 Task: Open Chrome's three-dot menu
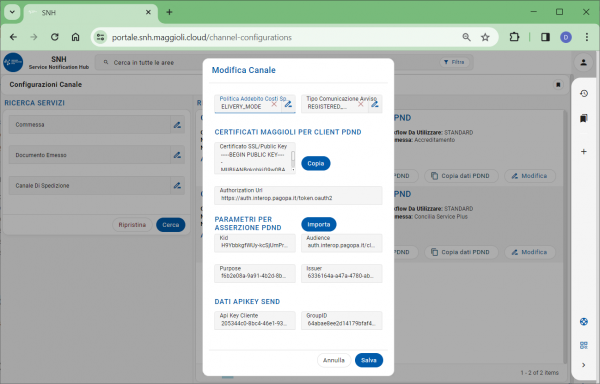[587, 37]
